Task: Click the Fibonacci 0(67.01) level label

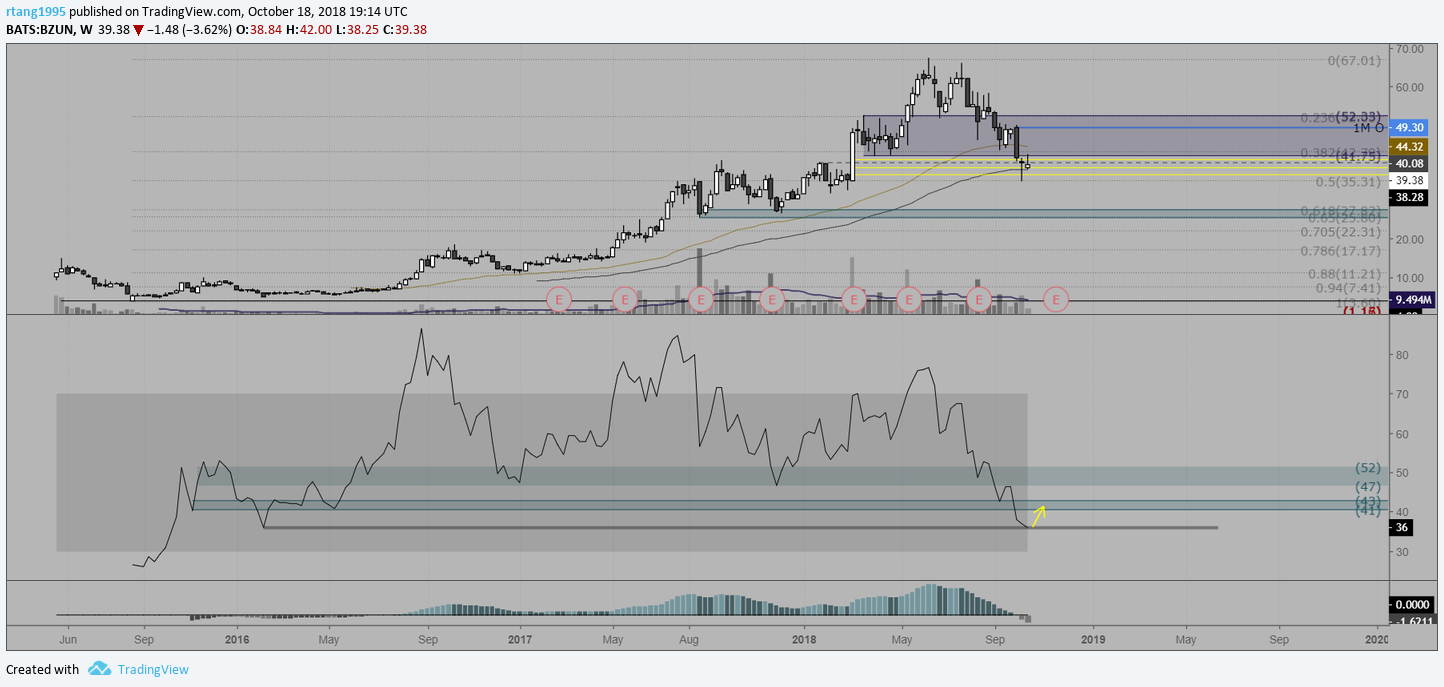Action: [1354, 60]
